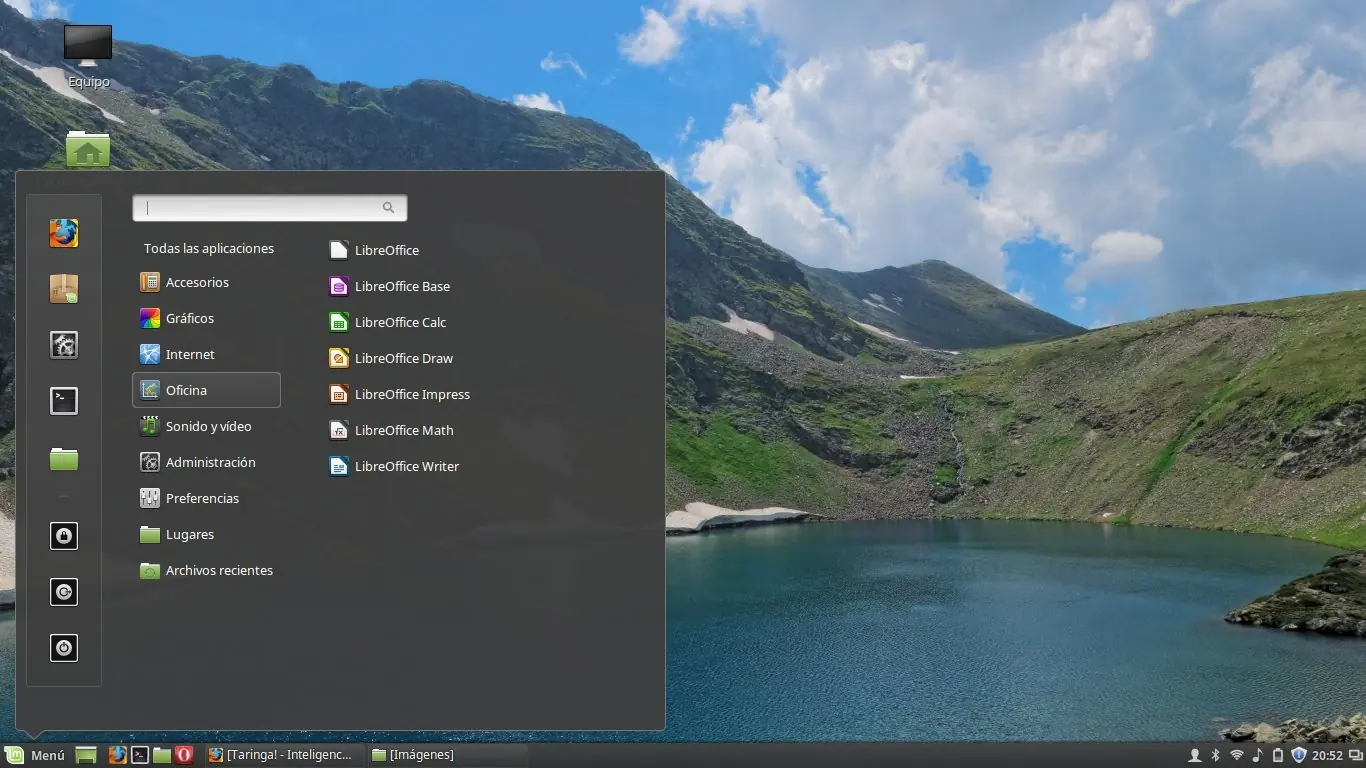Lock the screen with the padlock icon
The width and height of the screenshot is (1366, 768).
tap(63, 536)
